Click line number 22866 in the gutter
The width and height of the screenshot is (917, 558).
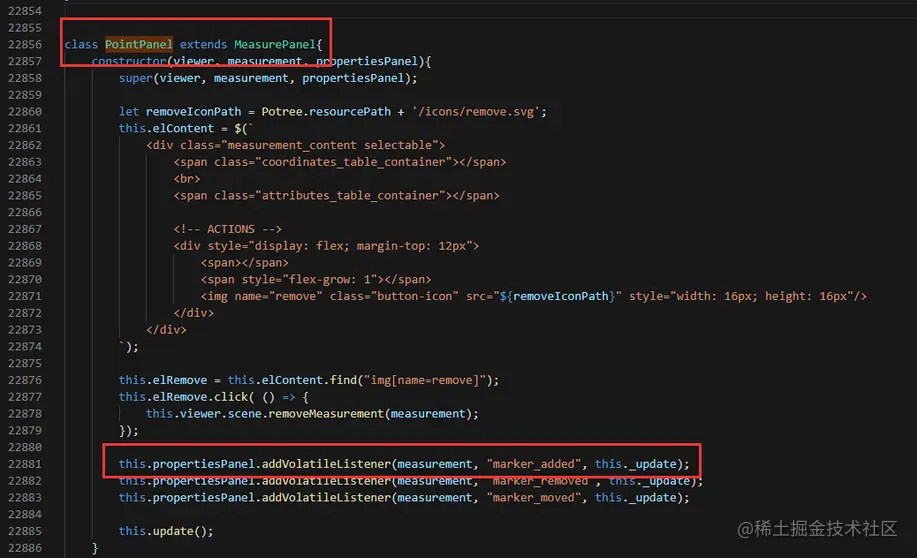(25, 212)
